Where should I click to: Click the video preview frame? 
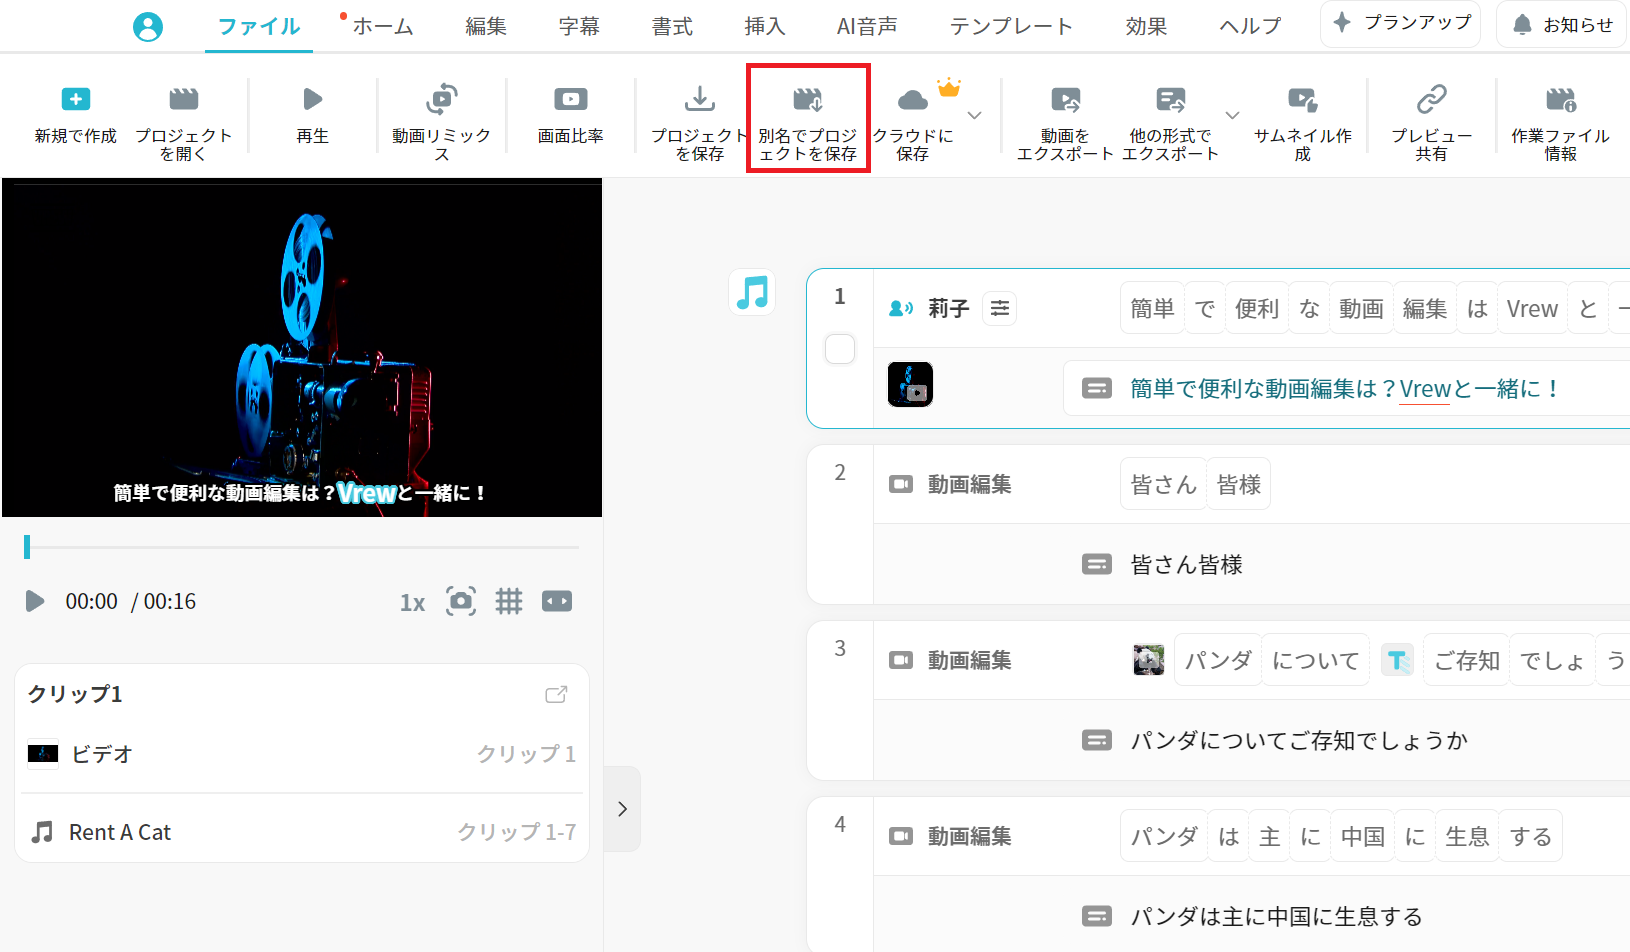[302, 348]
